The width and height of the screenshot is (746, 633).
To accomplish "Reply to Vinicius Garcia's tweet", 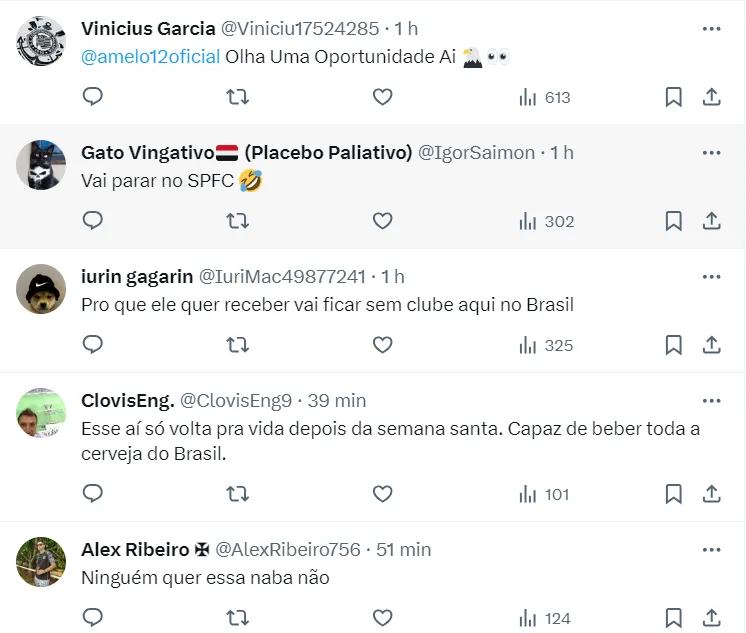I will coord(93,97).
